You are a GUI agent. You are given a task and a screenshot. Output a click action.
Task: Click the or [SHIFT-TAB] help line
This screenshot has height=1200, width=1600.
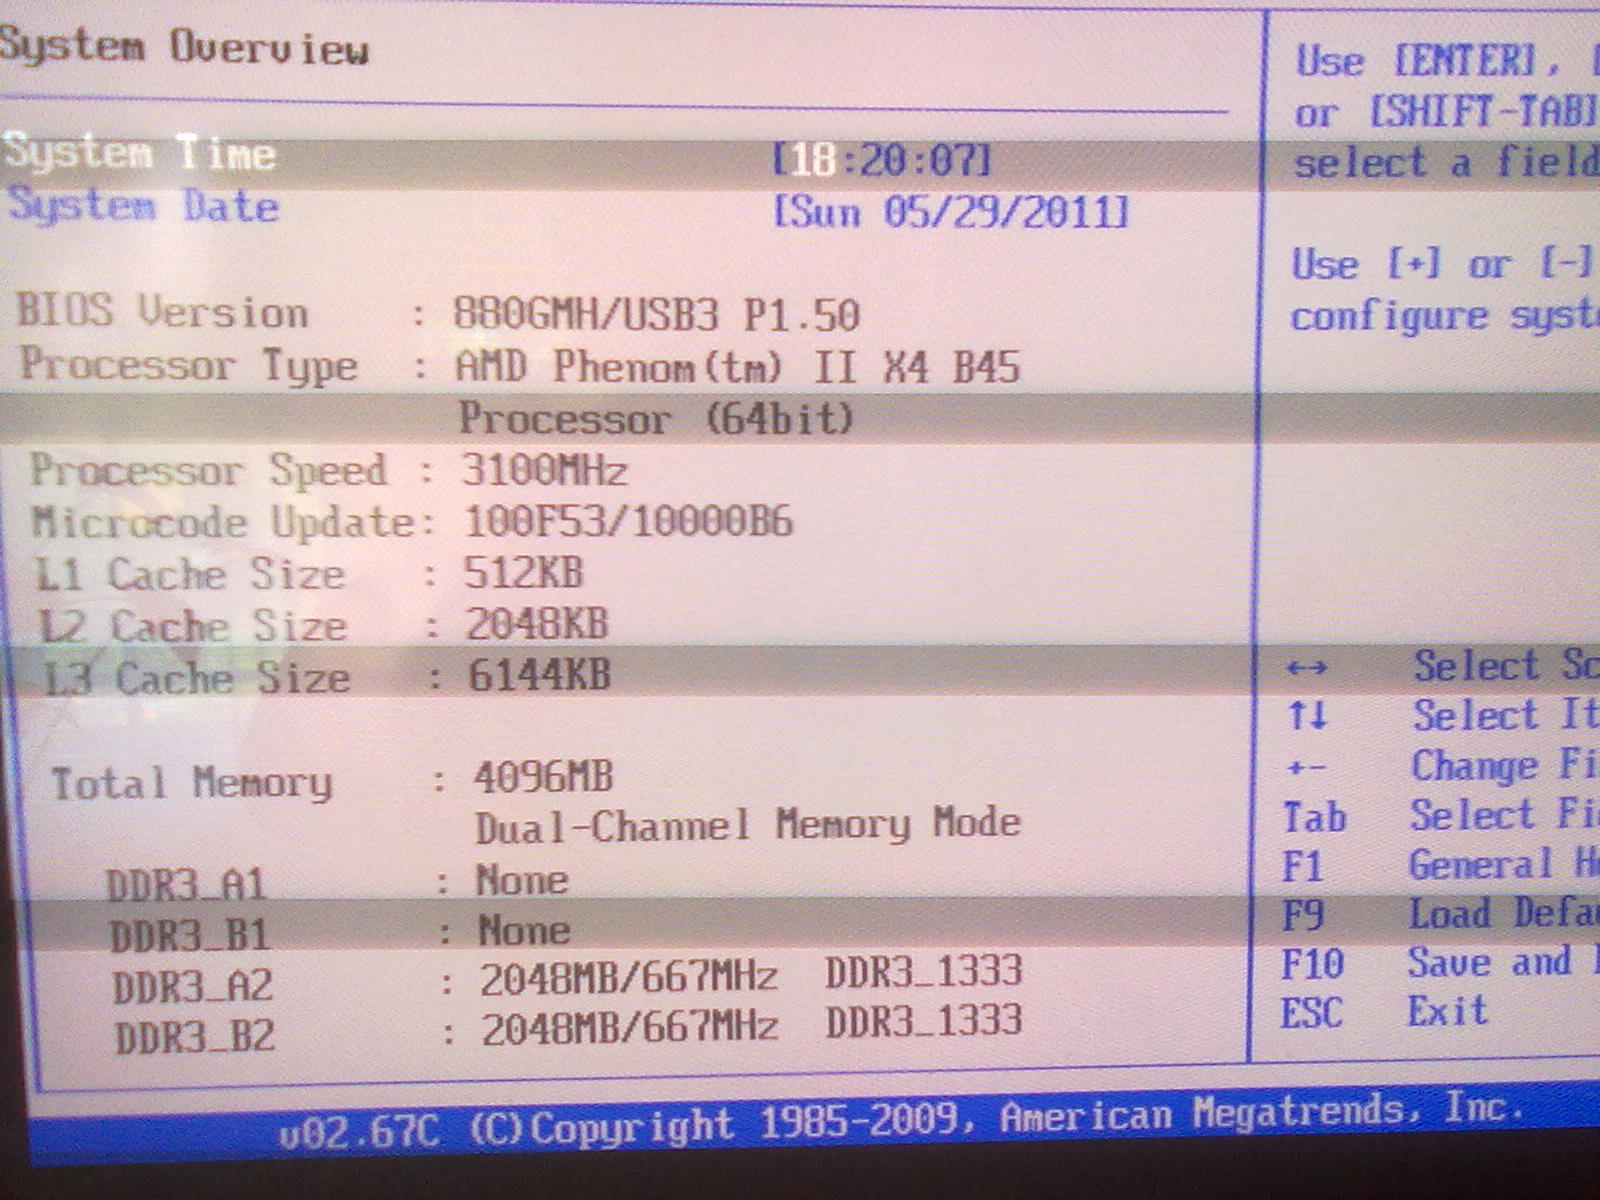point(1446,112)
